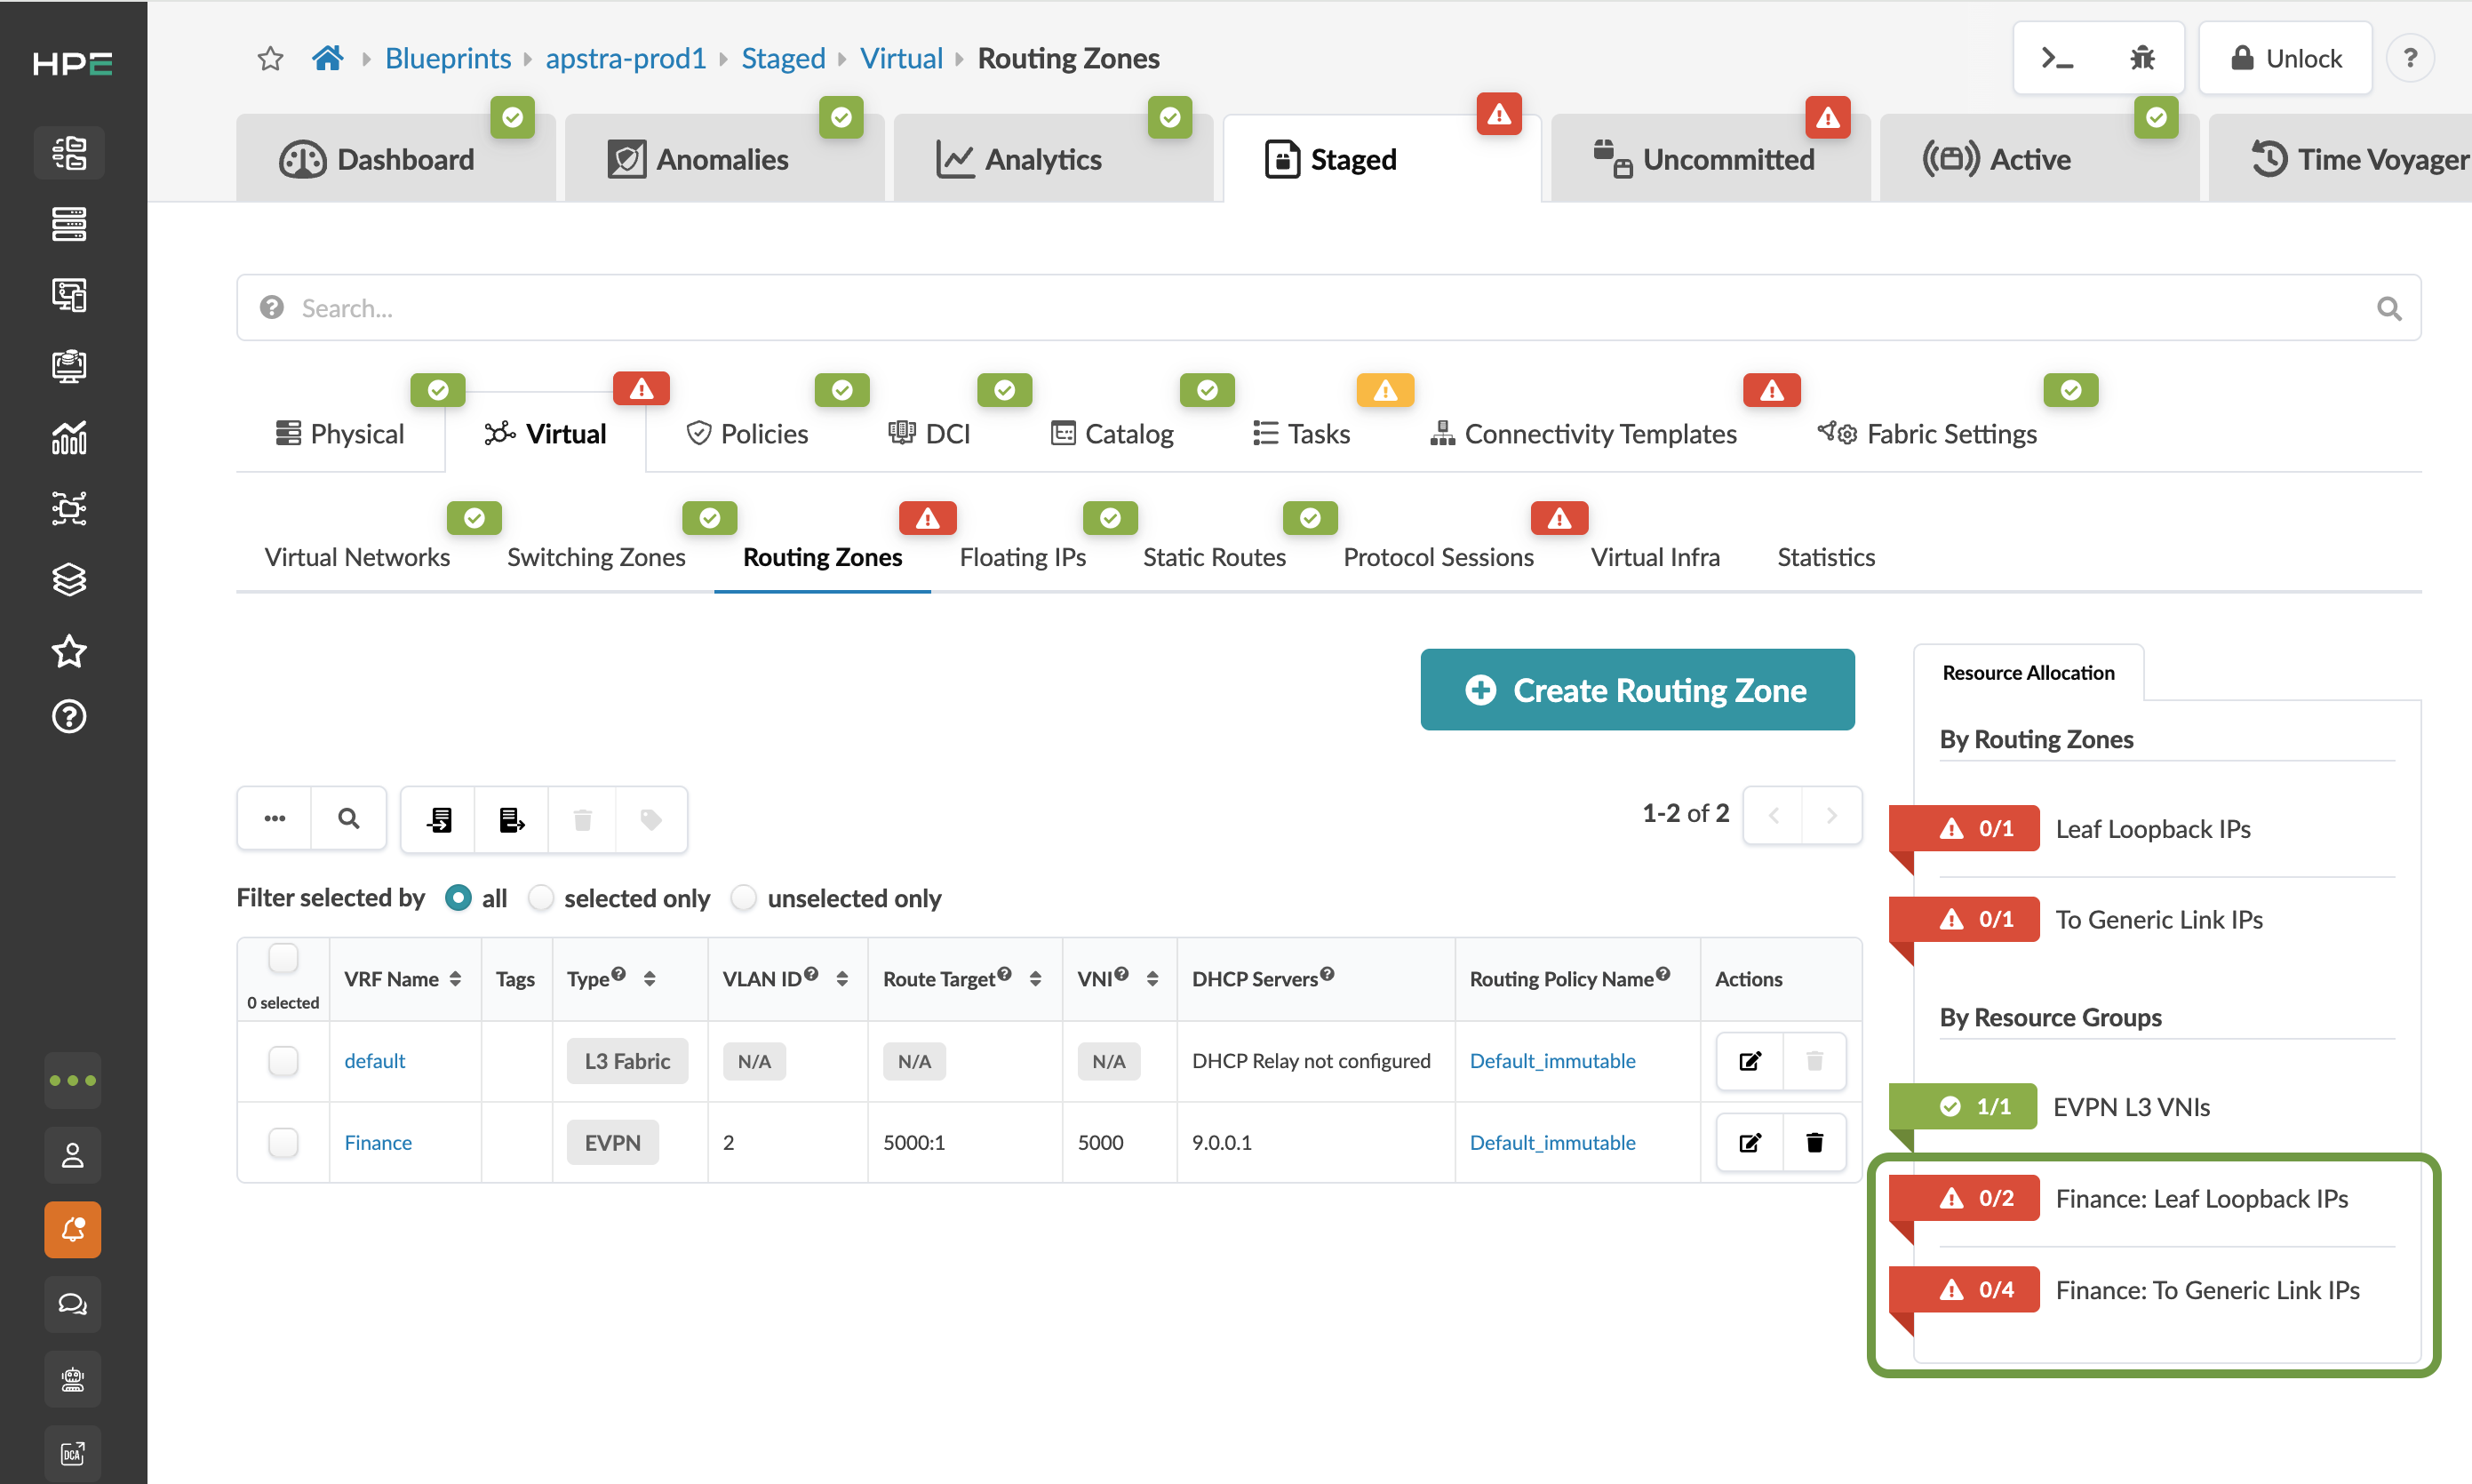Open the Finance VRF link
The image size is (2472, 1484).
click(378, 1142)
